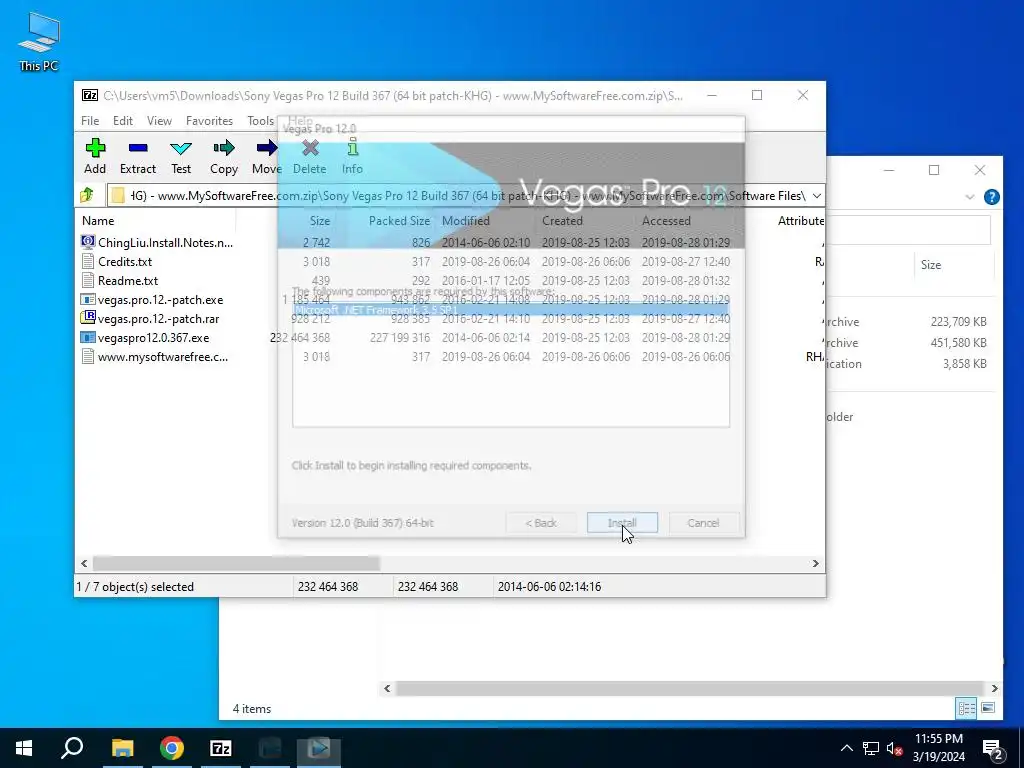Select Microsoft .NET Framework 3.5 SP1 component
Screen dimensions: 1024x768
point(511,310)
